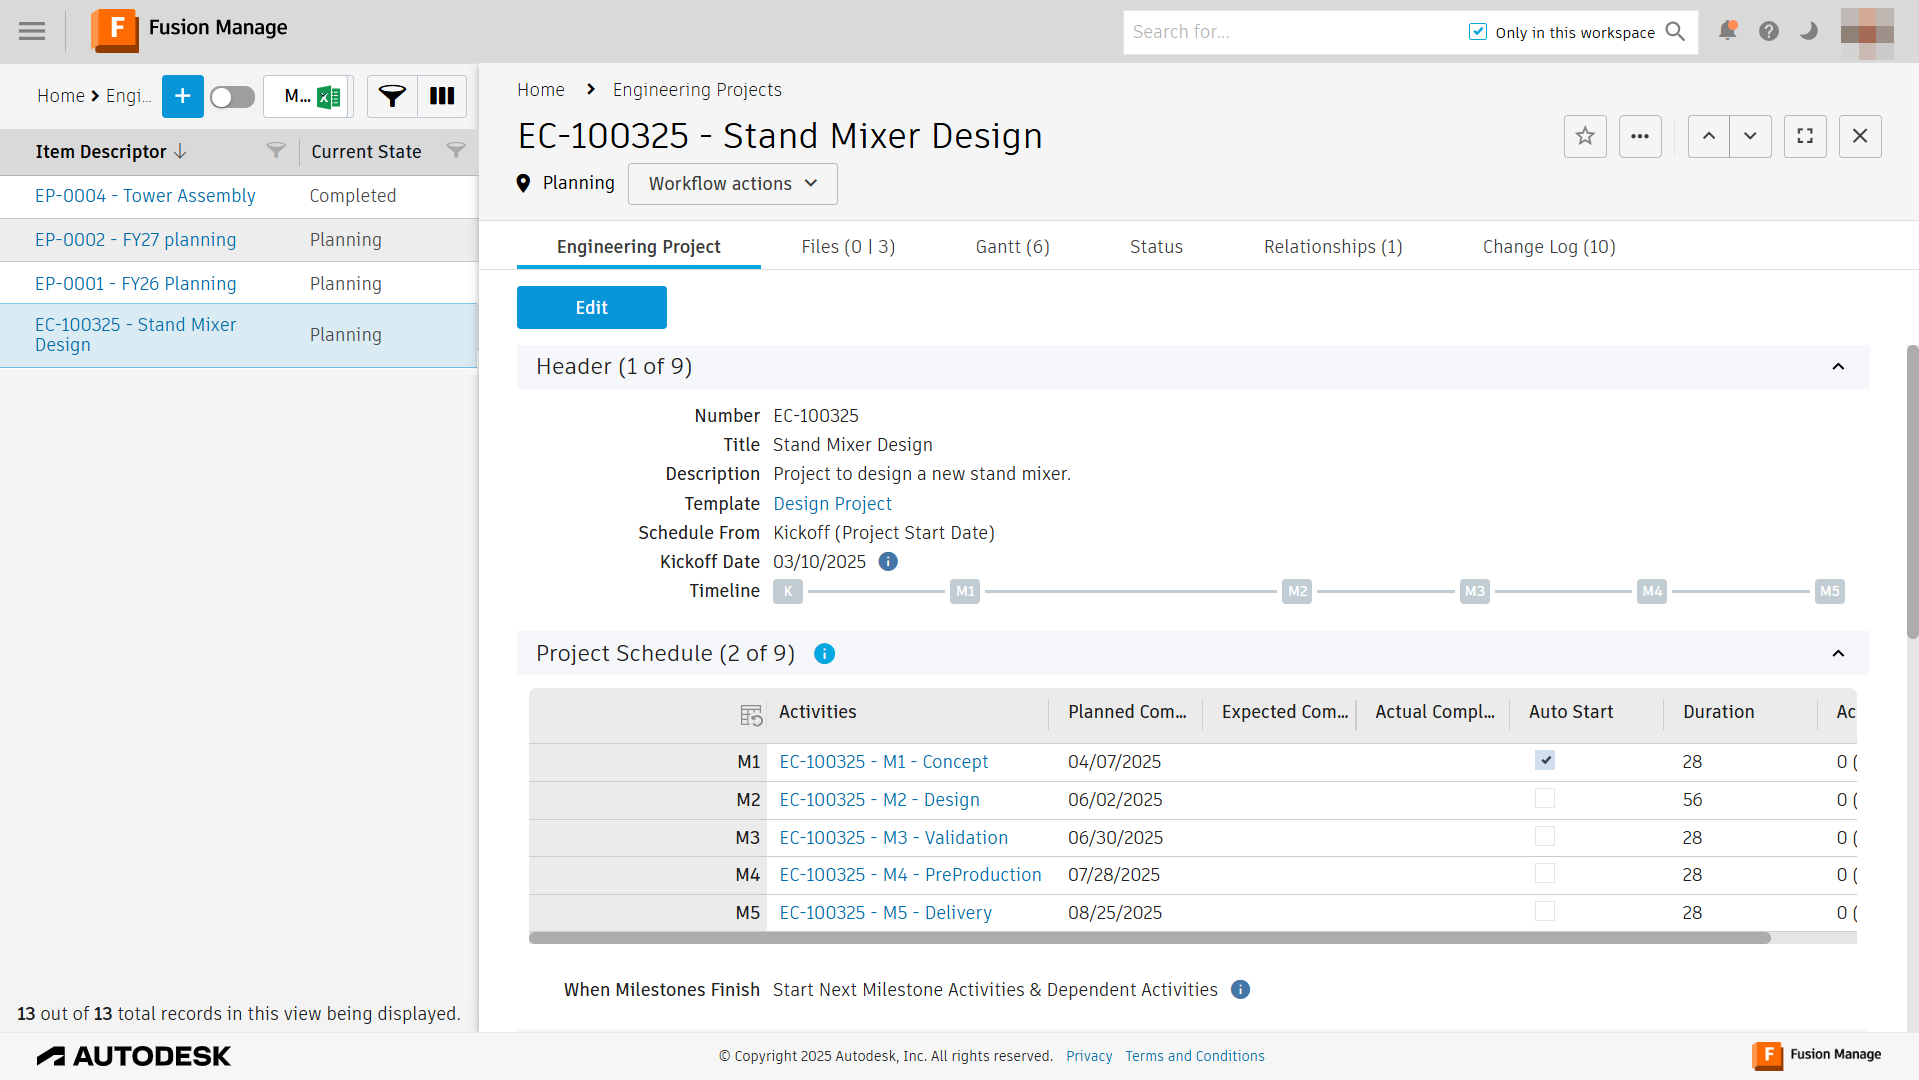Open the Workflow actions dropdown

pos(733,184)
